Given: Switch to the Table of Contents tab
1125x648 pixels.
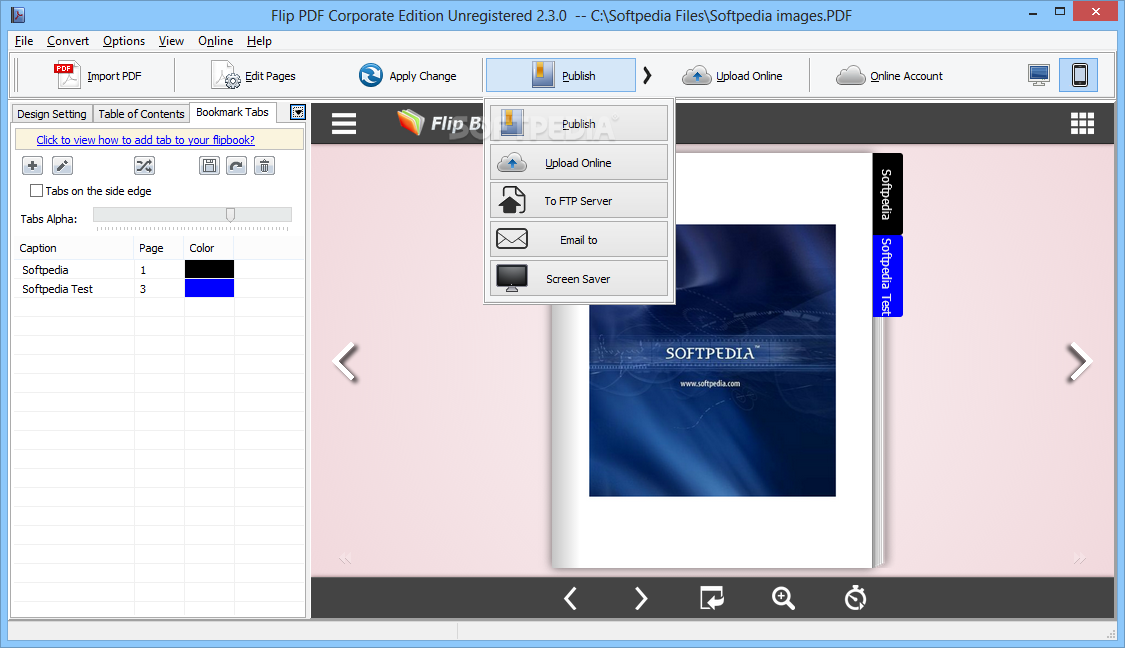Looking at the screenshot, I should tap(141, 113).
